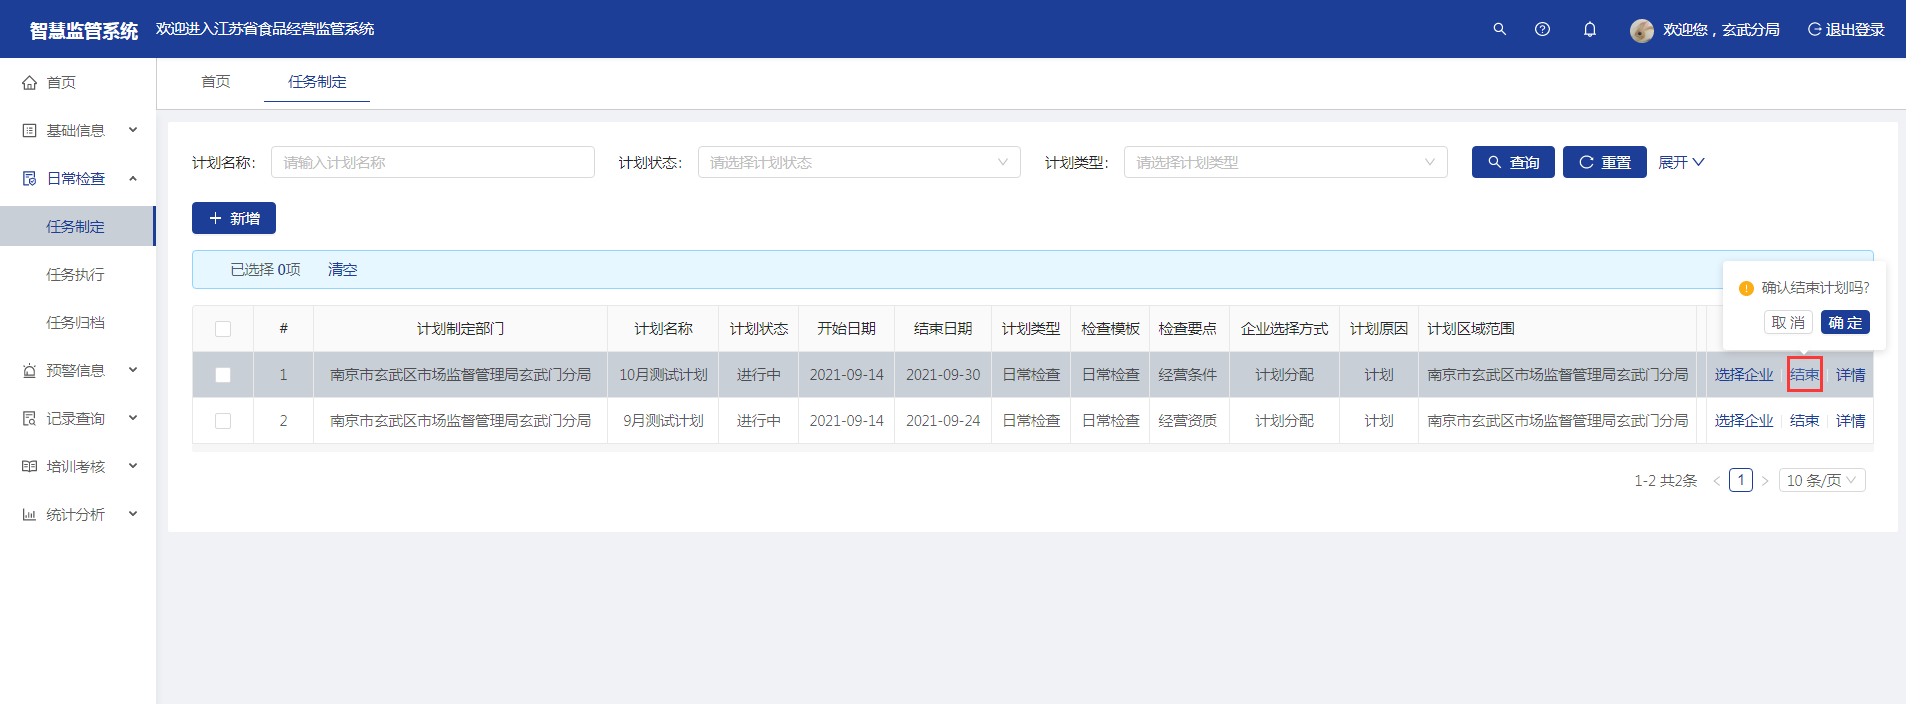Click the home icon in the sidebar
The height and width of the screenshot is (704, 1906).
pos(30,83)
